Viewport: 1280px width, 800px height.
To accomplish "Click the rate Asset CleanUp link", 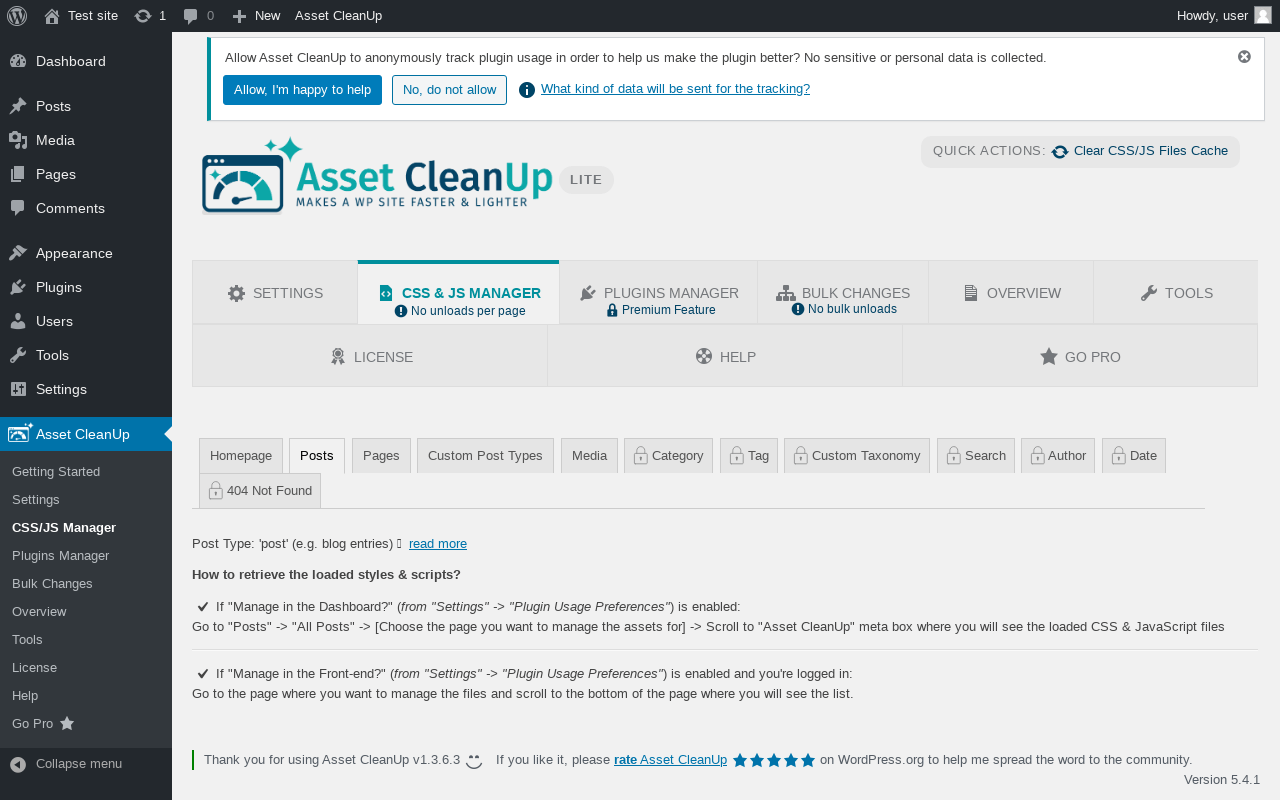I will point(670,760).
